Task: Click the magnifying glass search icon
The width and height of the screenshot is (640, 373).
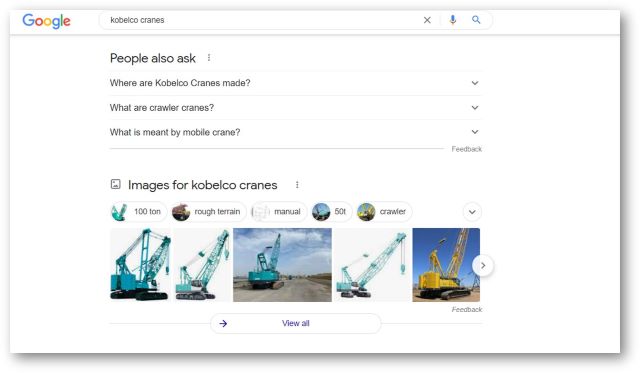Action: [476, 20]
